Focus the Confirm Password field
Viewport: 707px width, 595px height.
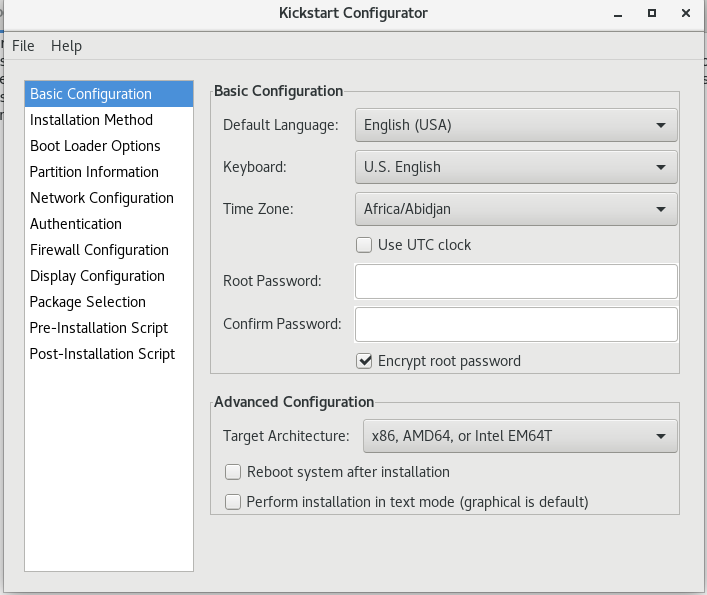pyautogui.click(x=516, y=324)
